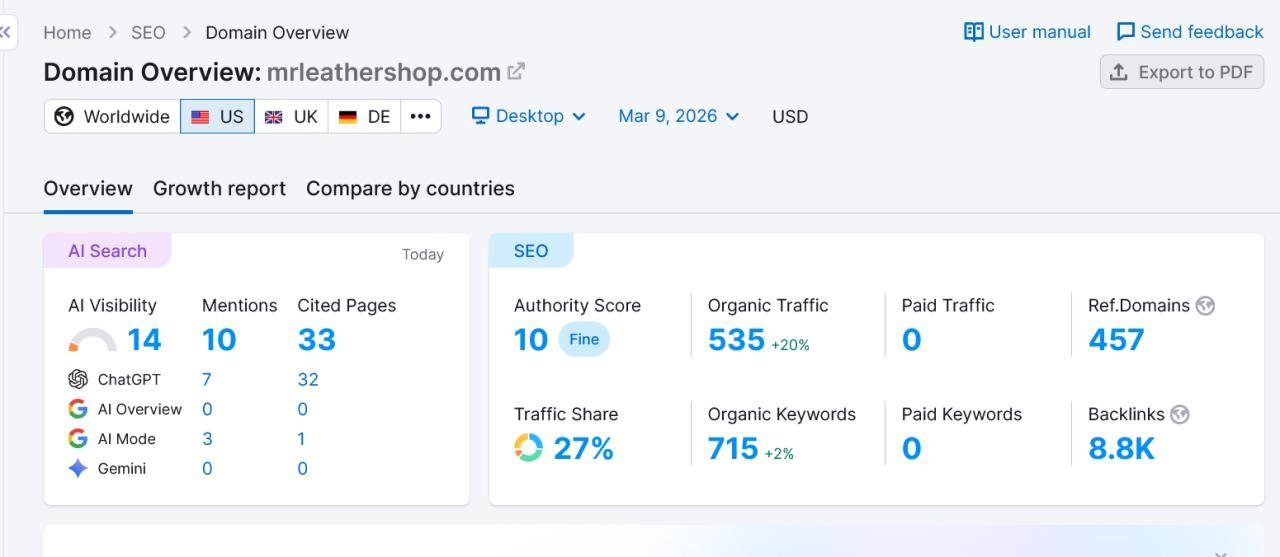Click the User manual book icon

(973, 32)
